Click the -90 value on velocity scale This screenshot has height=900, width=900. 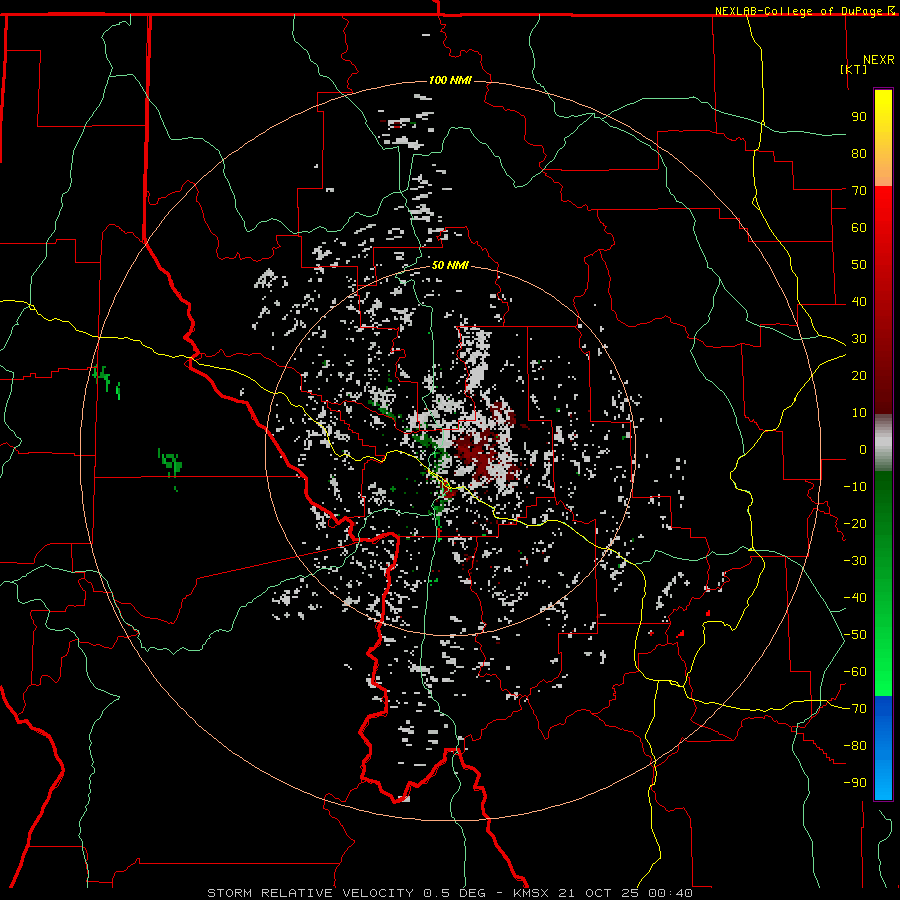point(855,783)
